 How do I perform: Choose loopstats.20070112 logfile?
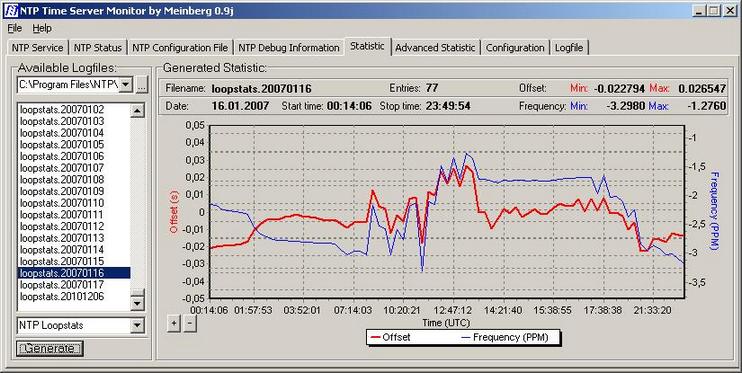(74, 226)
